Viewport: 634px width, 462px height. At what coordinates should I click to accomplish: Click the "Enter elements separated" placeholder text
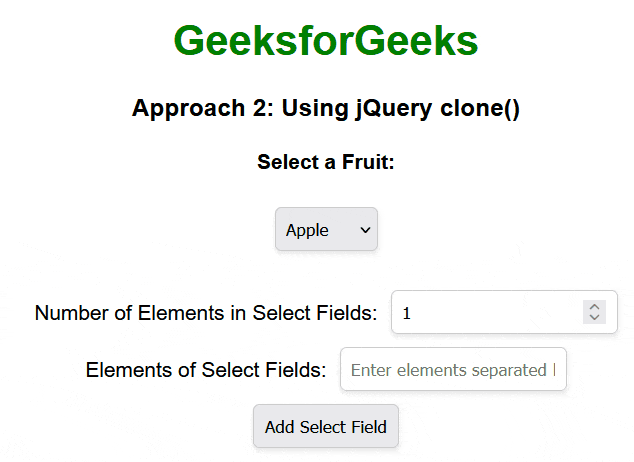(x=448, y=370)
